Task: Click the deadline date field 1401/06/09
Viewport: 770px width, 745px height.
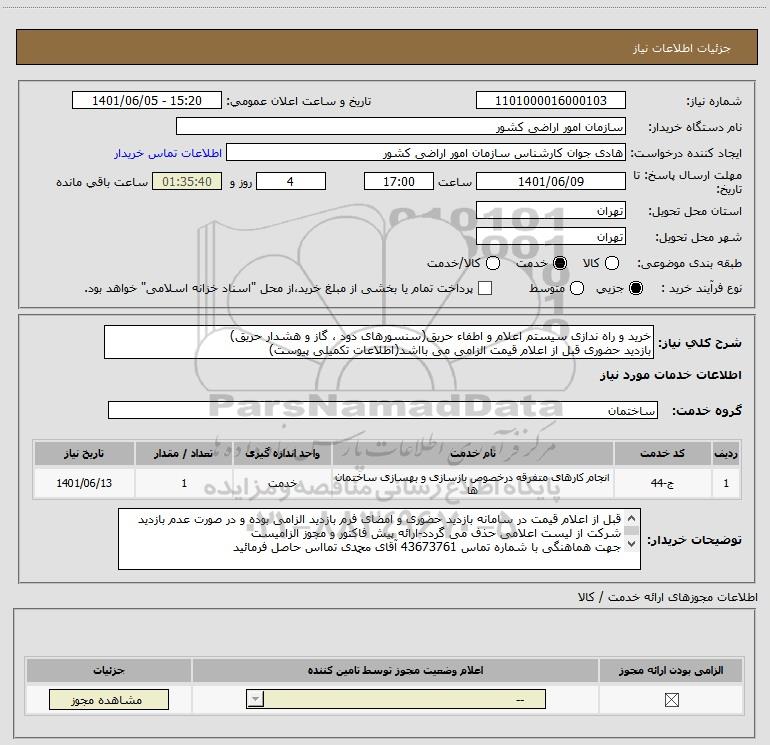Action: pos(550,181)
